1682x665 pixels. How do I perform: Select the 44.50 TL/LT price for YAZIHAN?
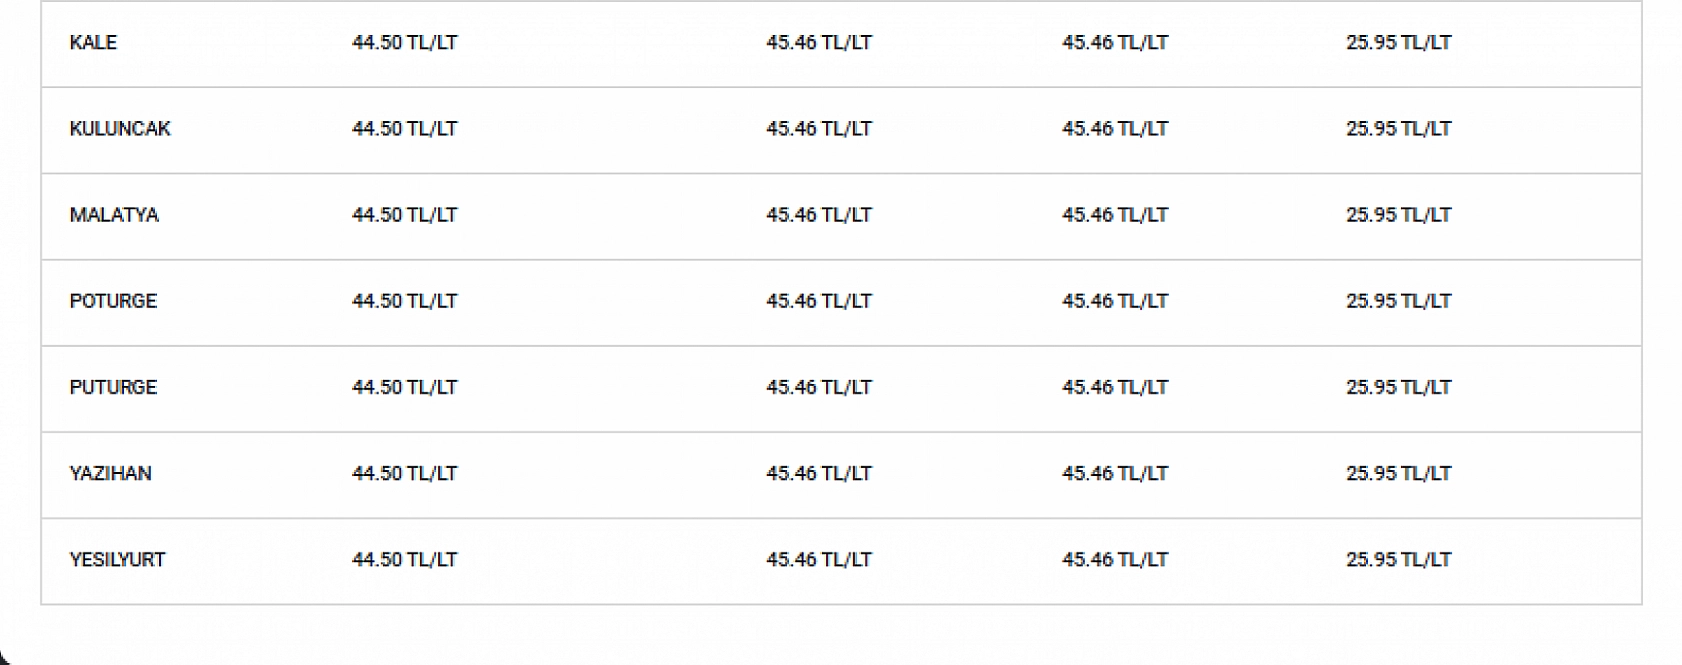point(404,473)
